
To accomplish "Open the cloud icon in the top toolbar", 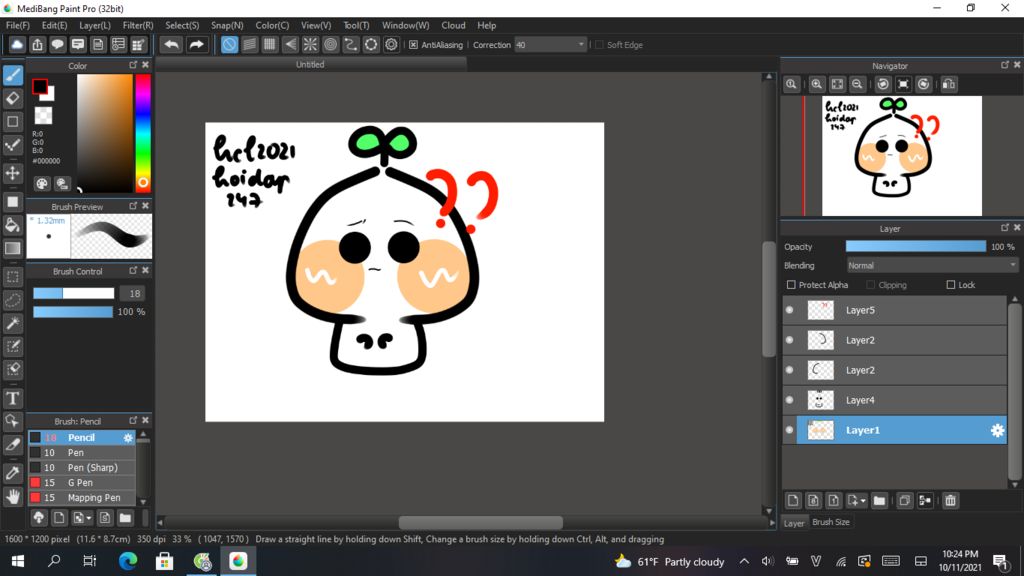I will click(x=17, y=44).
